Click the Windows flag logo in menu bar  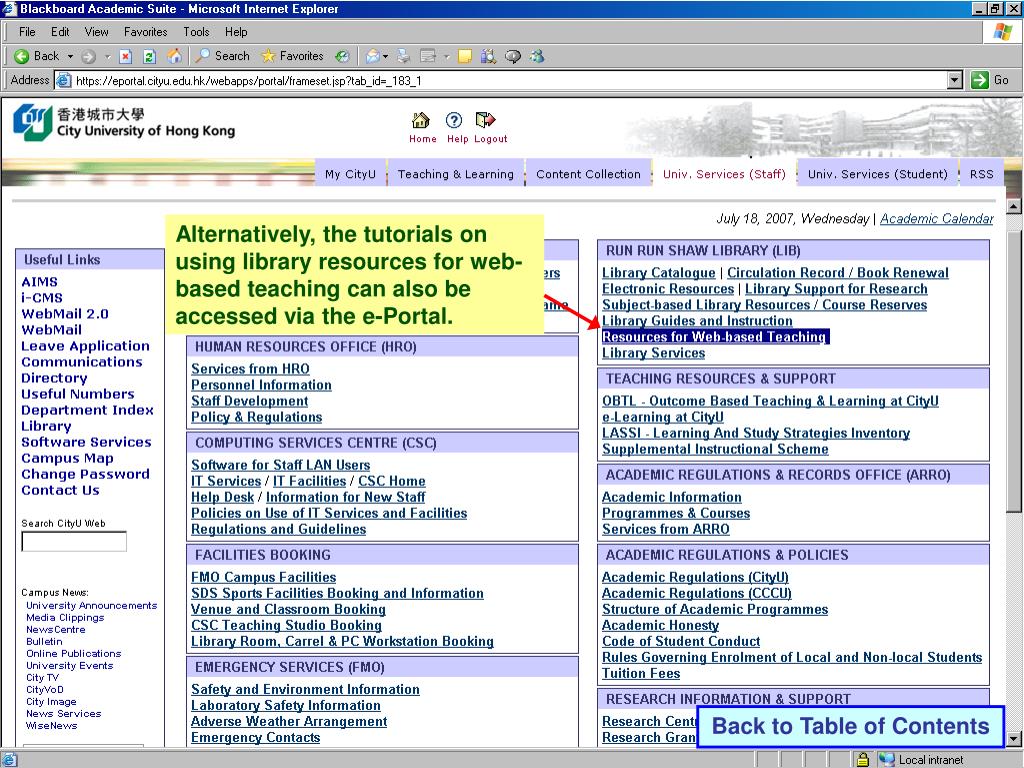coord(1003,32)
